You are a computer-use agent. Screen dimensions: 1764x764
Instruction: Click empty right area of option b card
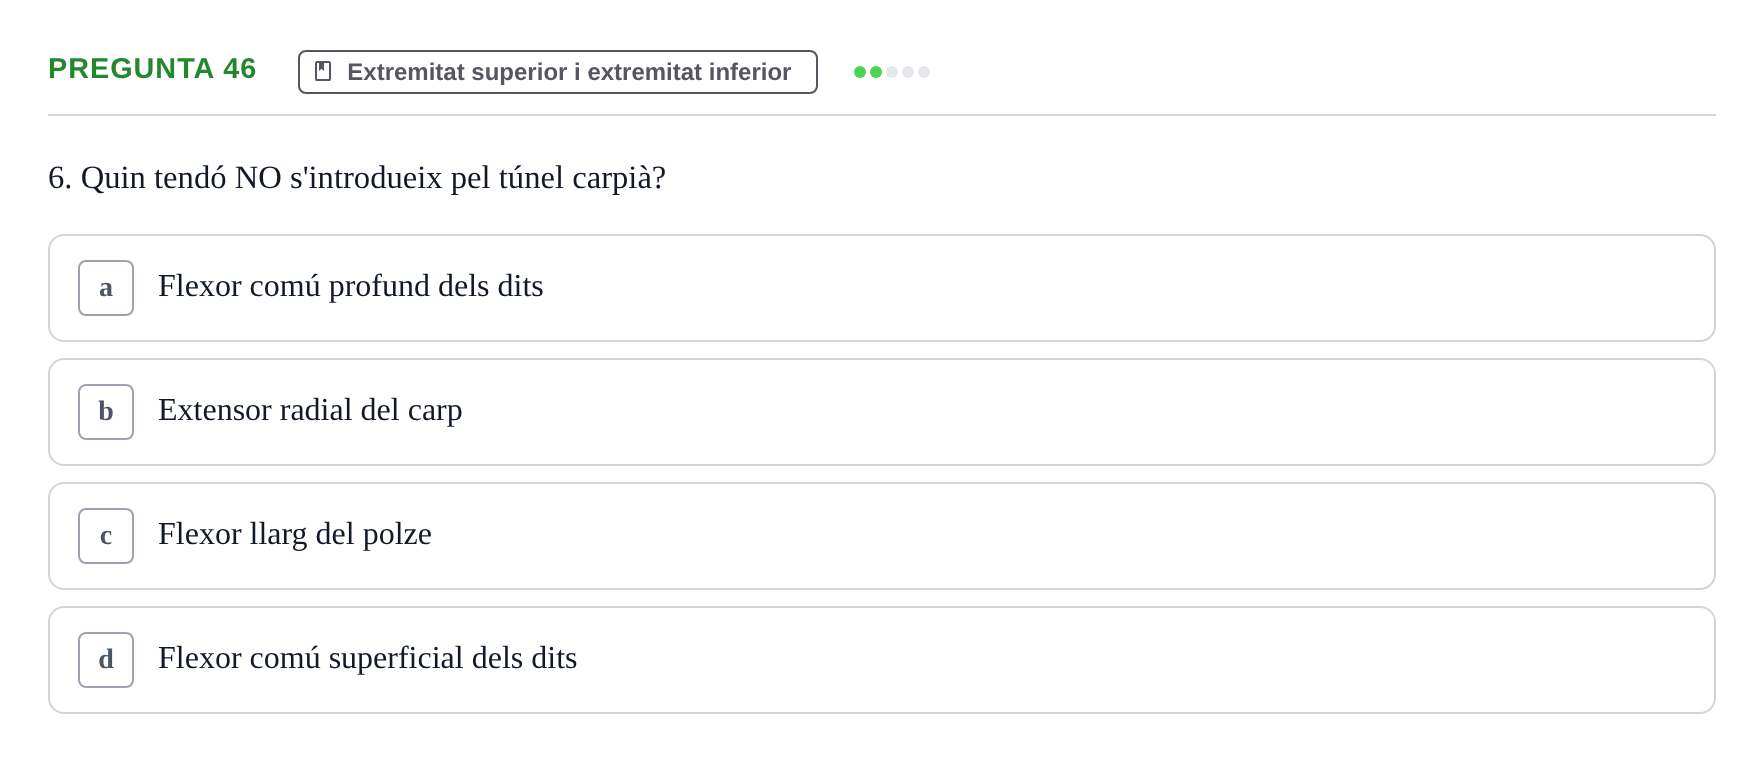(x=1200, y=412)
